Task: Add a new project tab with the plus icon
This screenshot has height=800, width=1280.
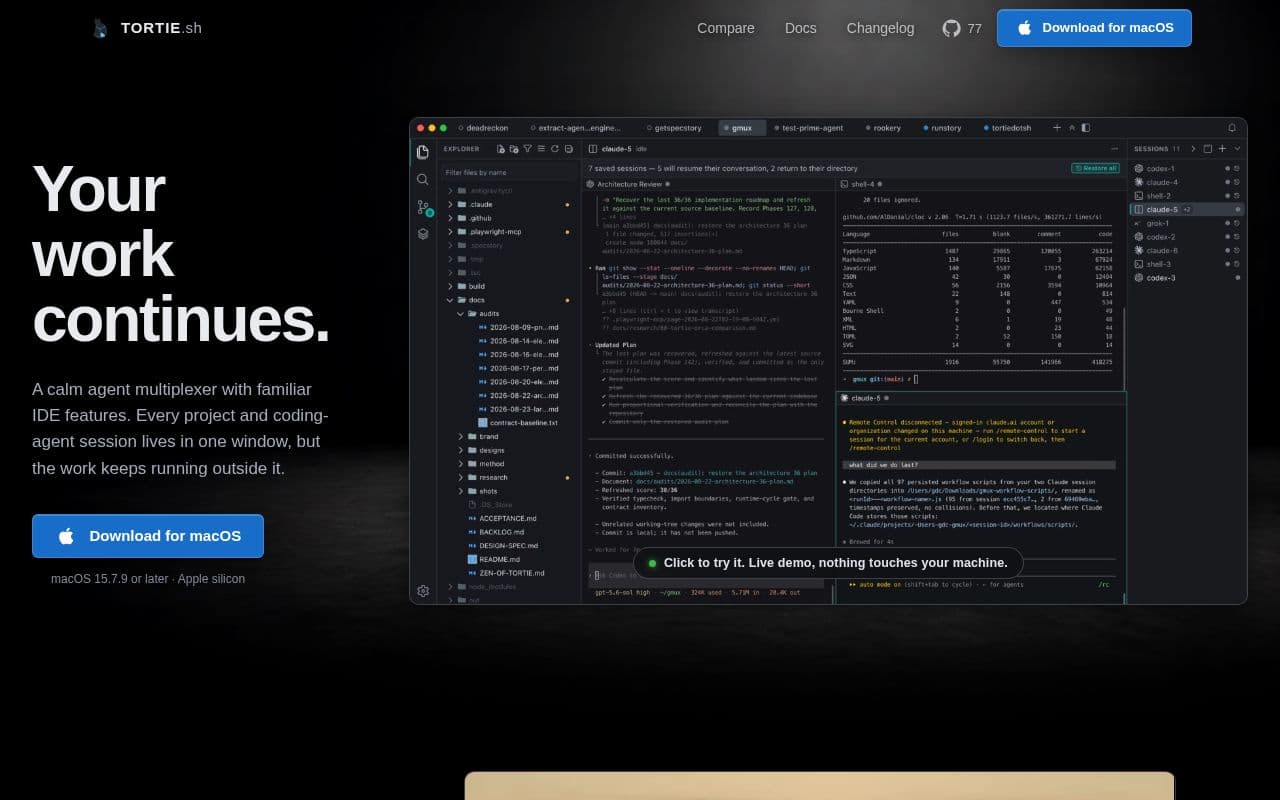Action: coord(1057,128)
